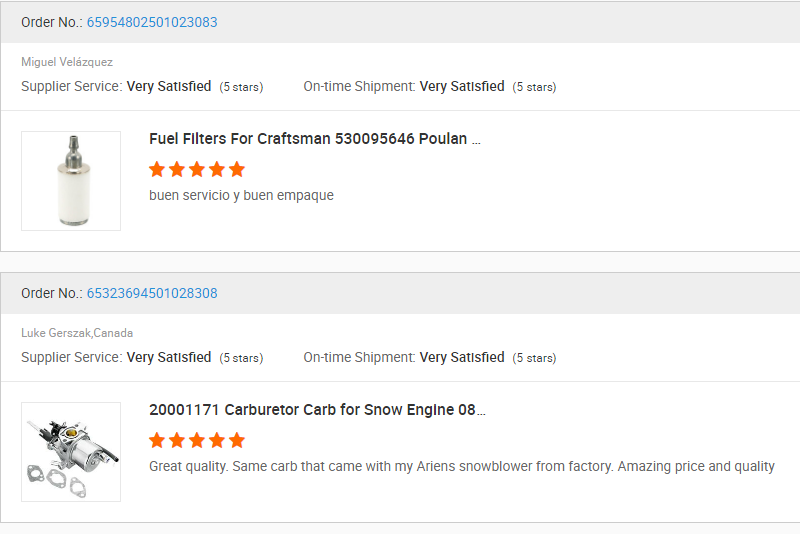
Task: Open the 20001171 Carburetor Carb product title
Action: [x=317, y=410]
